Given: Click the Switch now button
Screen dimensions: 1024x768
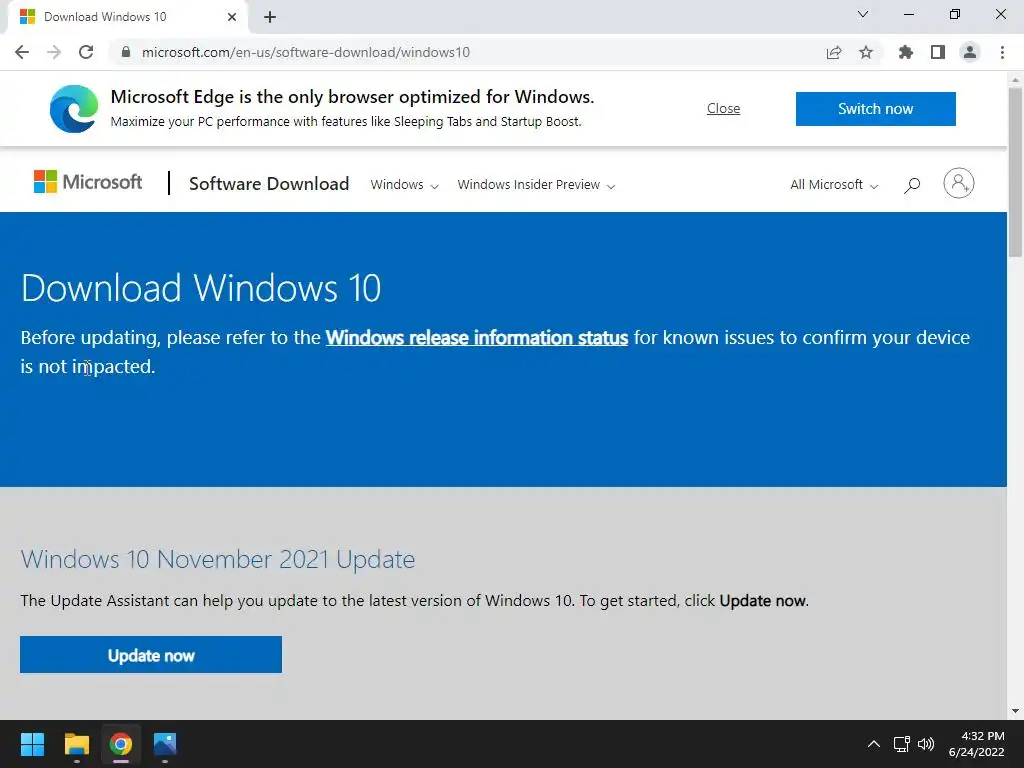Looking at the screenshot, I should [x=876, y=108].
